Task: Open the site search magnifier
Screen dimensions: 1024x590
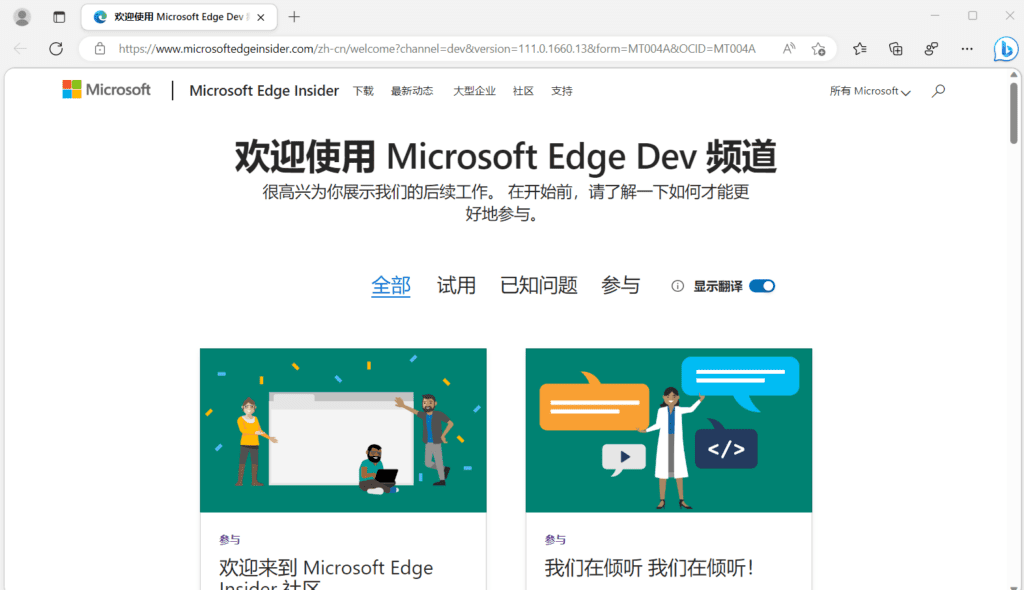Action: (938, 90)
